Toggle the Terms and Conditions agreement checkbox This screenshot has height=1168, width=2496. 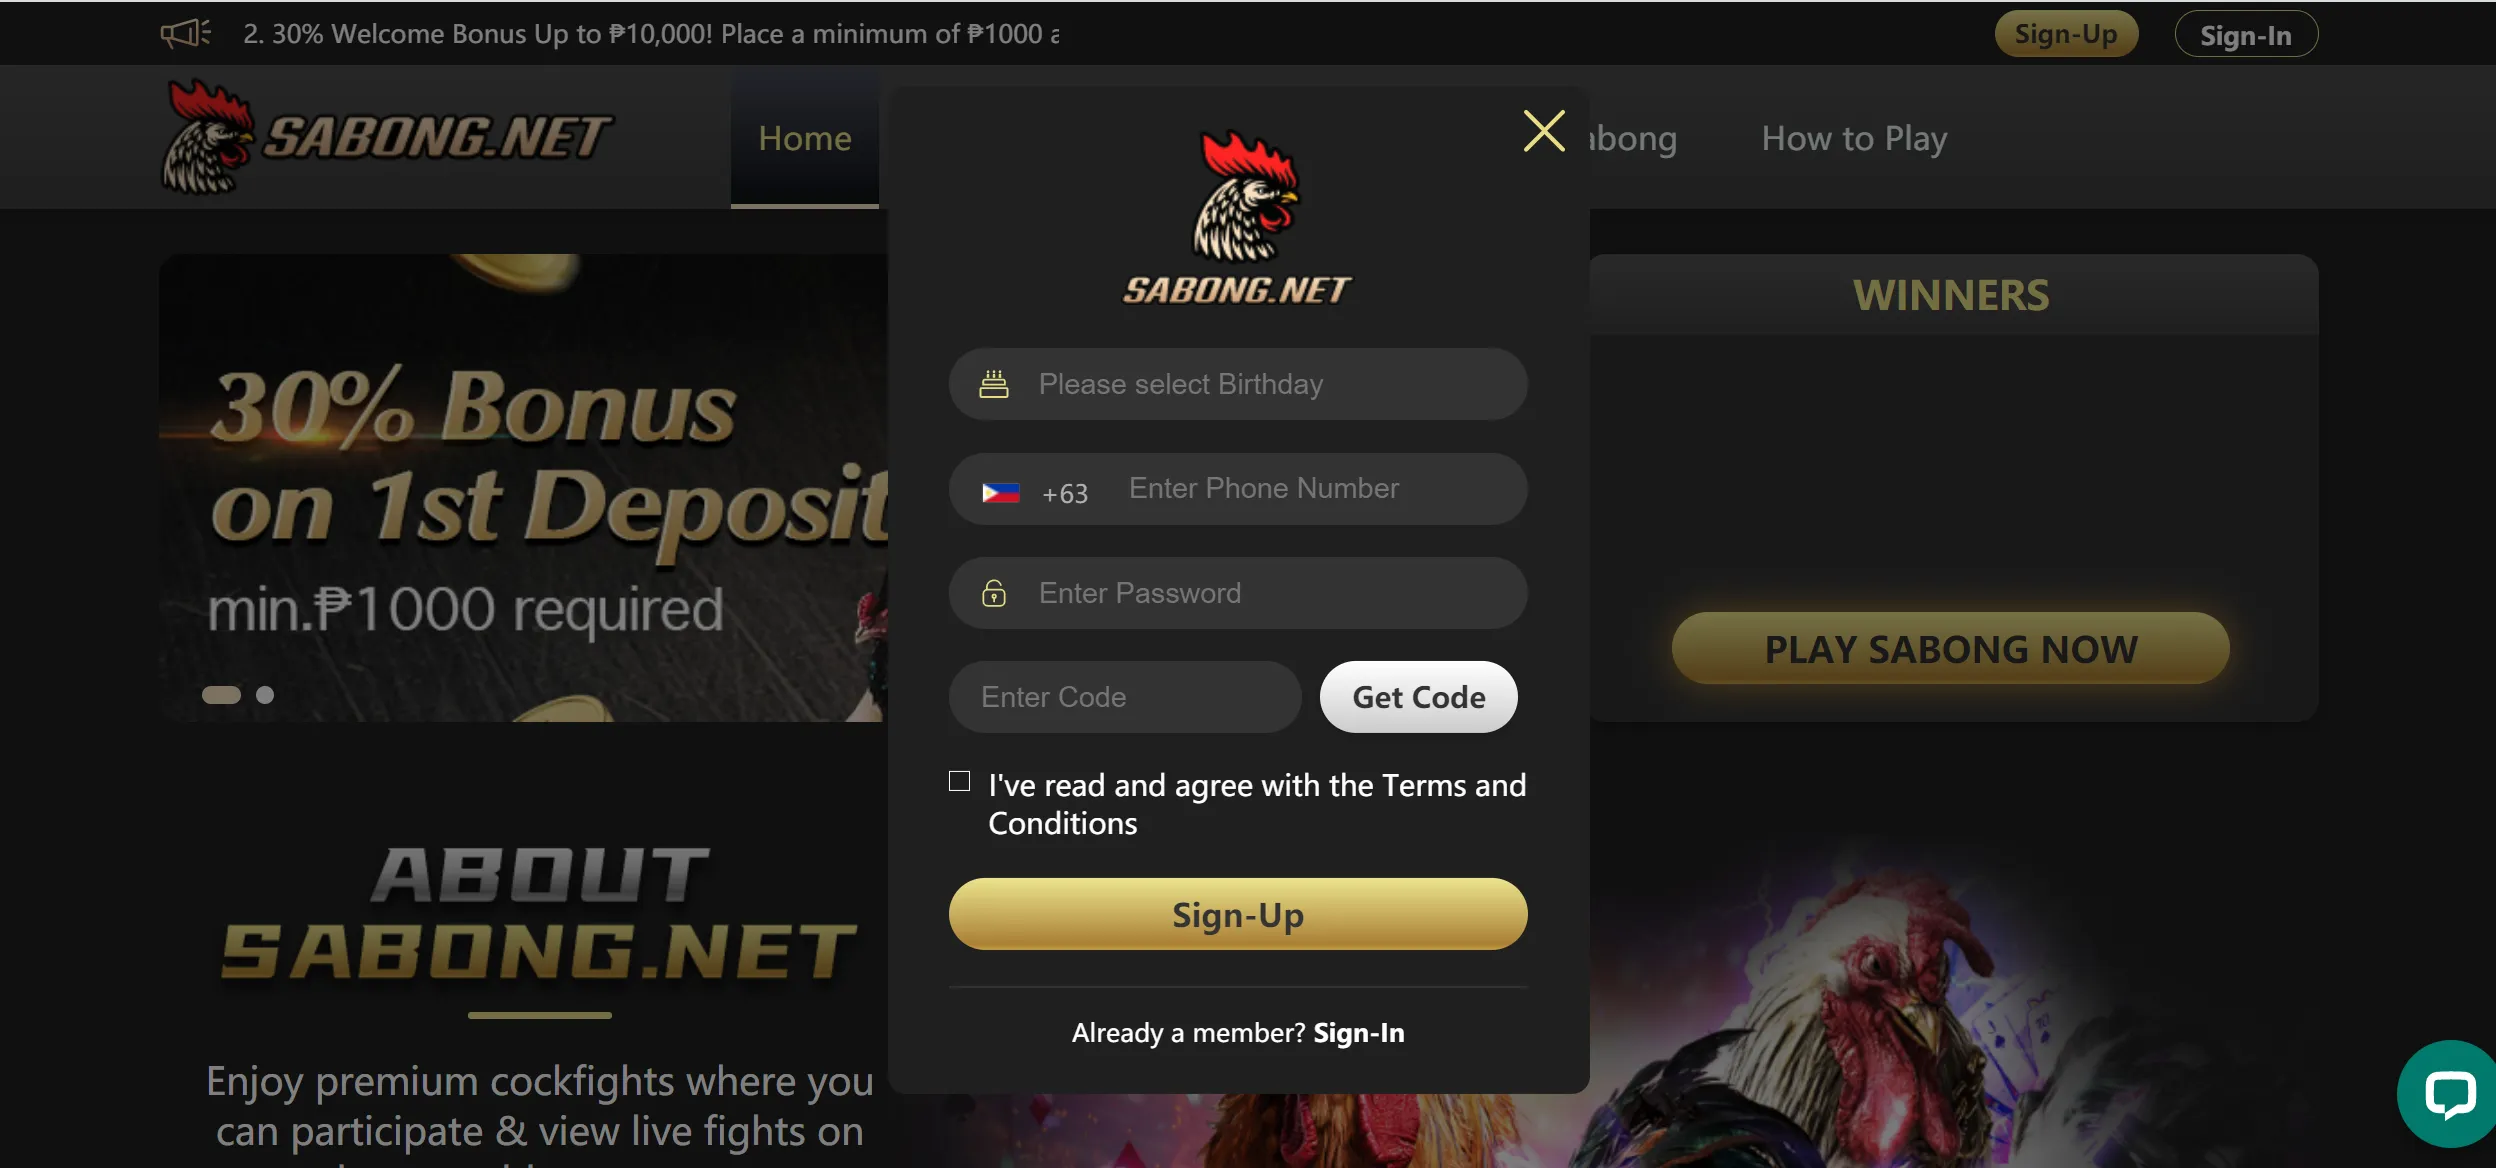960,781
